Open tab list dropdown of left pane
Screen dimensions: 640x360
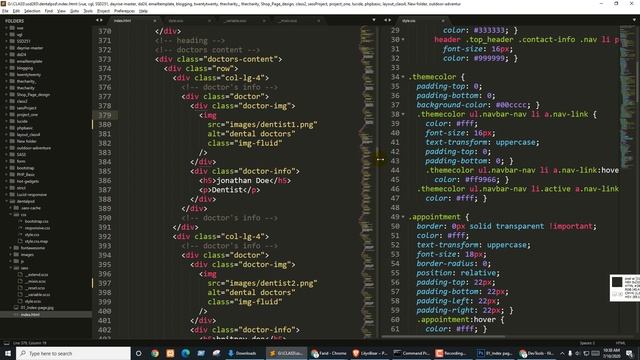point(373,20)
